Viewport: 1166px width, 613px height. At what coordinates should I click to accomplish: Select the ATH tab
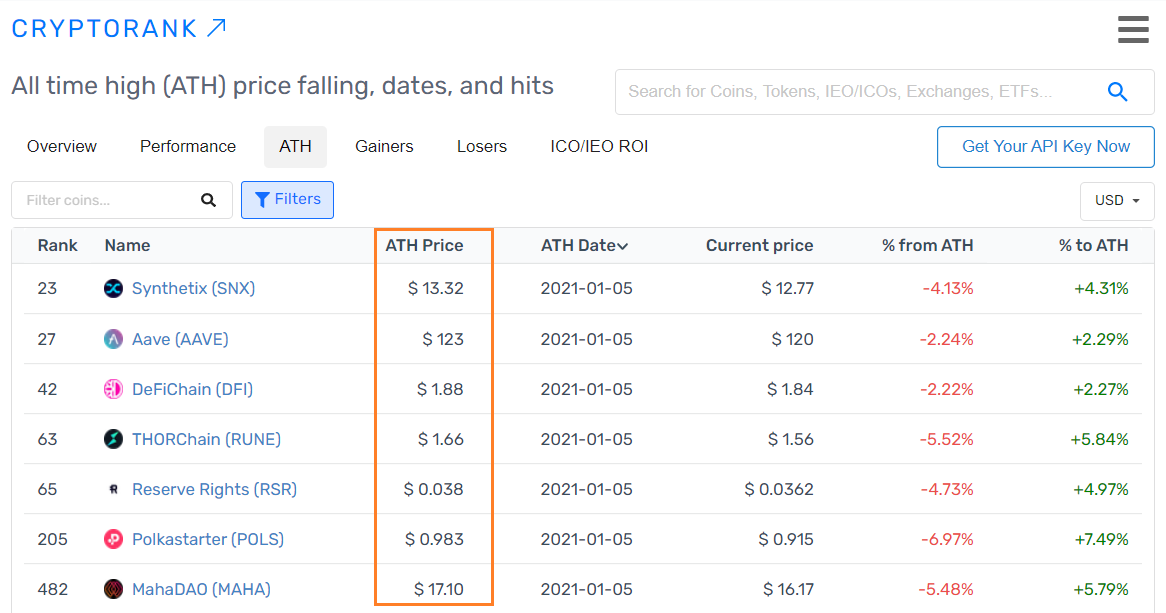(x=295, y=147)
